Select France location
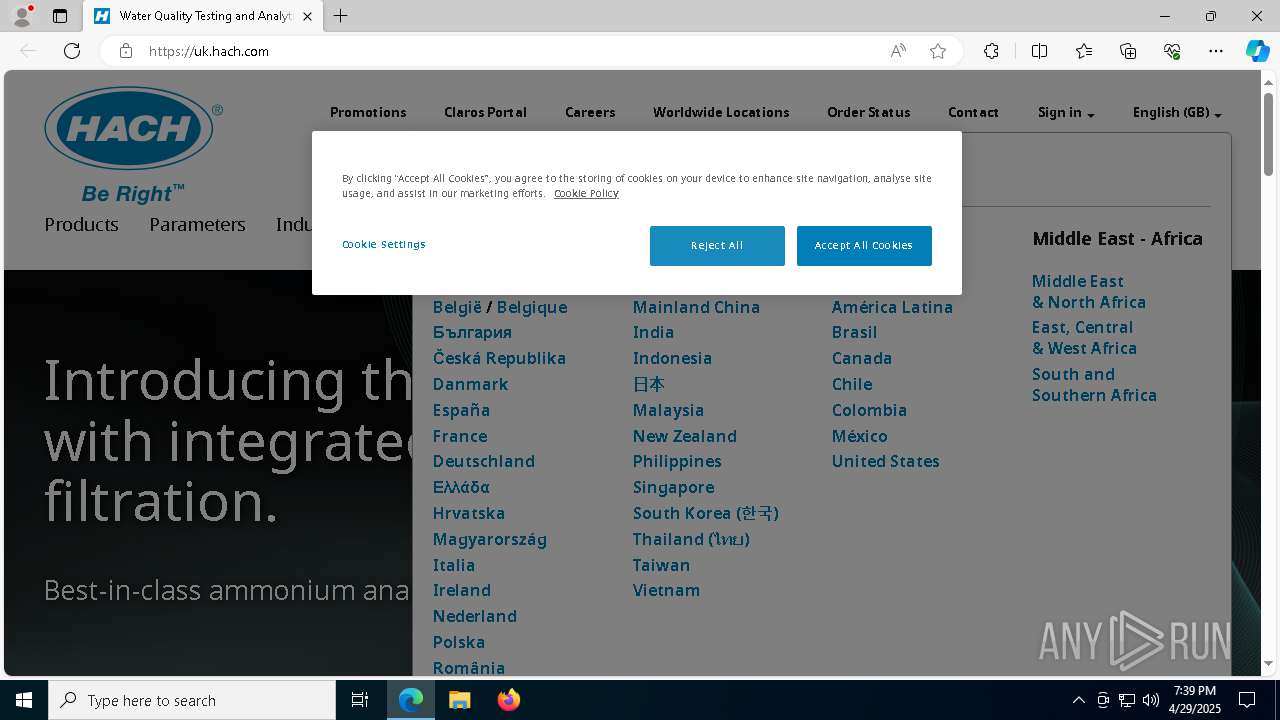This screenshot has width=1280, height=720. coord(460,436)
